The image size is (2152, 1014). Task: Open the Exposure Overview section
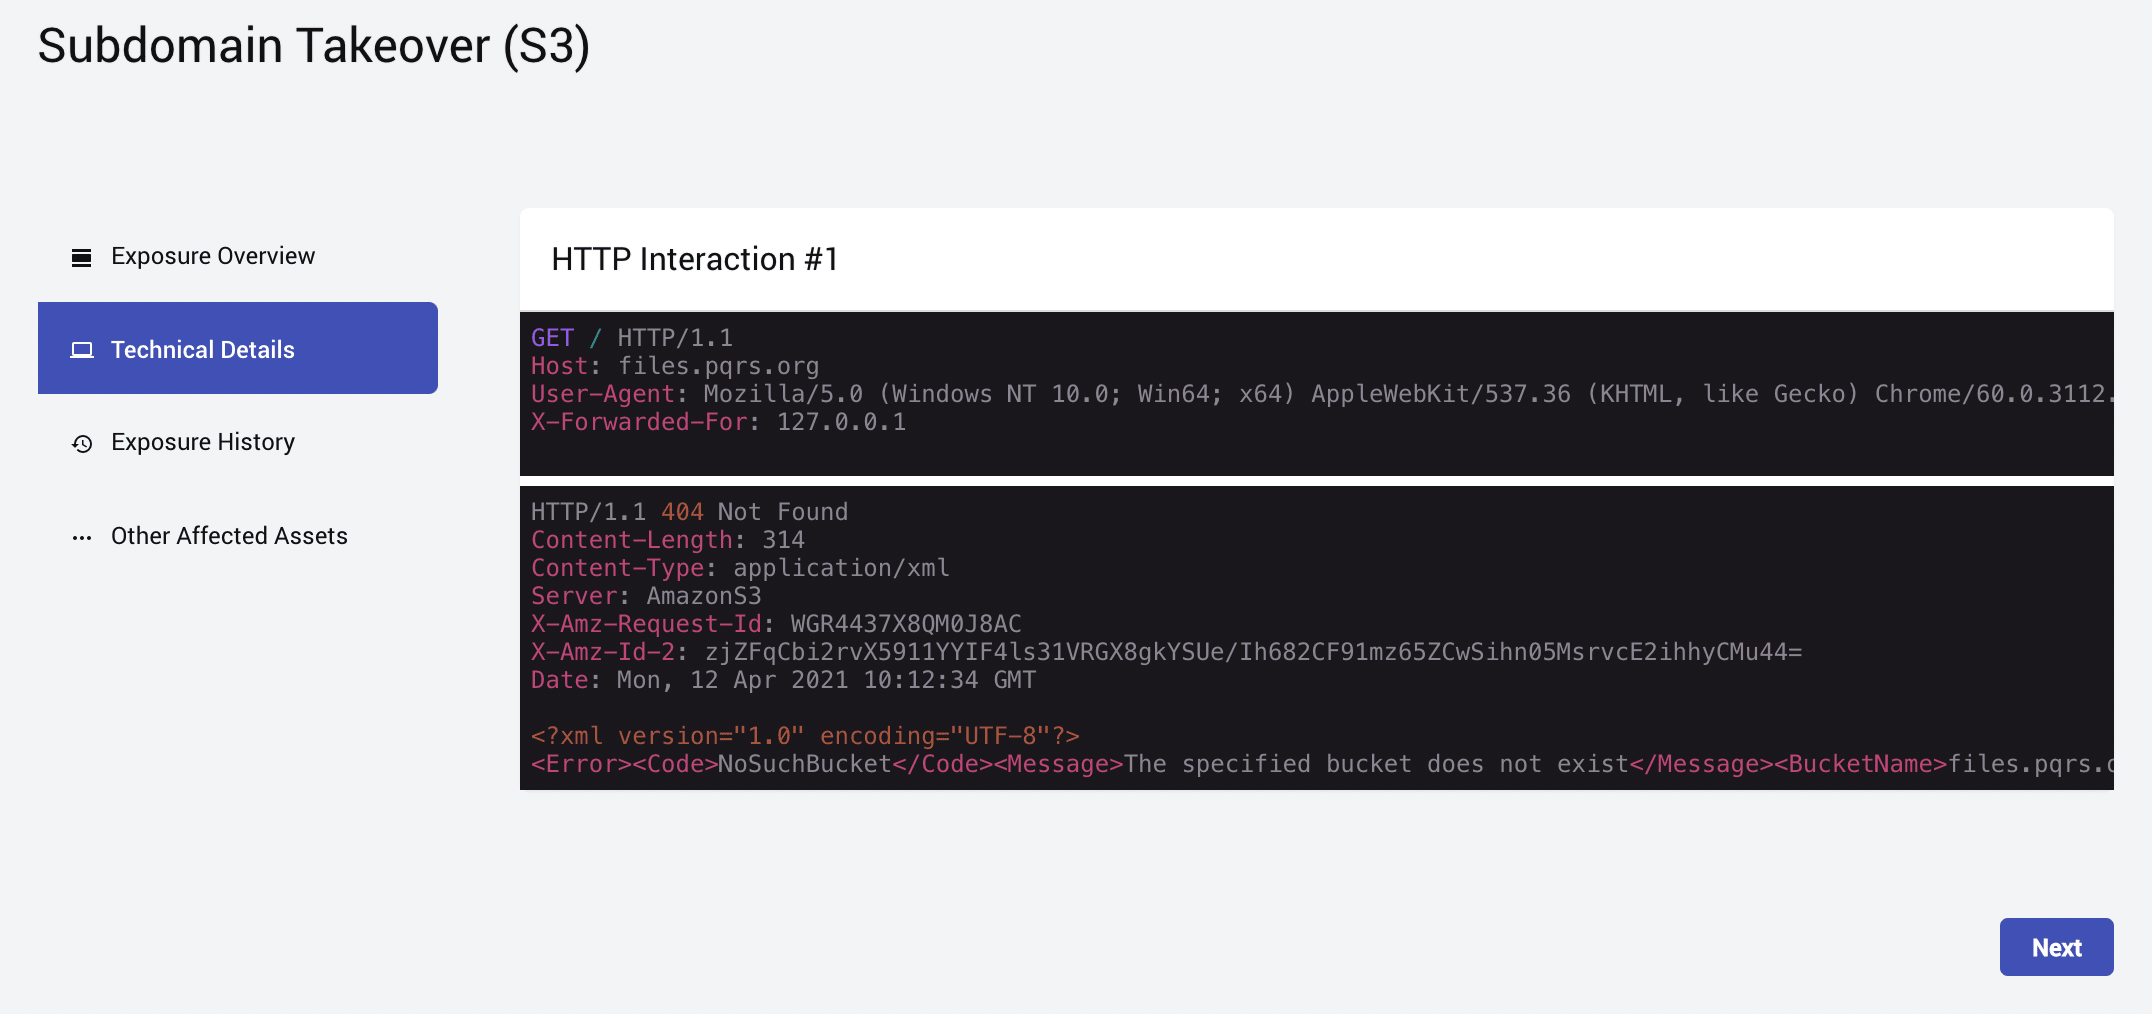click(213, 257)
